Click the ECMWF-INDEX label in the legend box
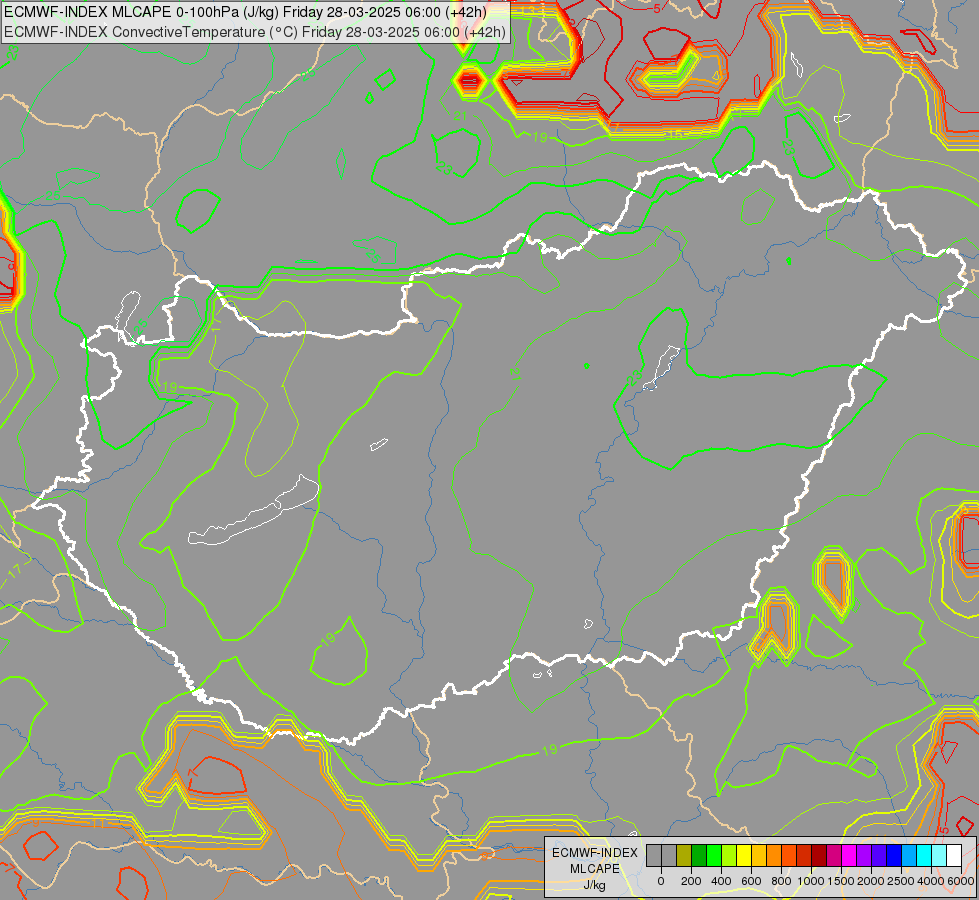This screenshot has width=979, height=900. tap(595, 853)
